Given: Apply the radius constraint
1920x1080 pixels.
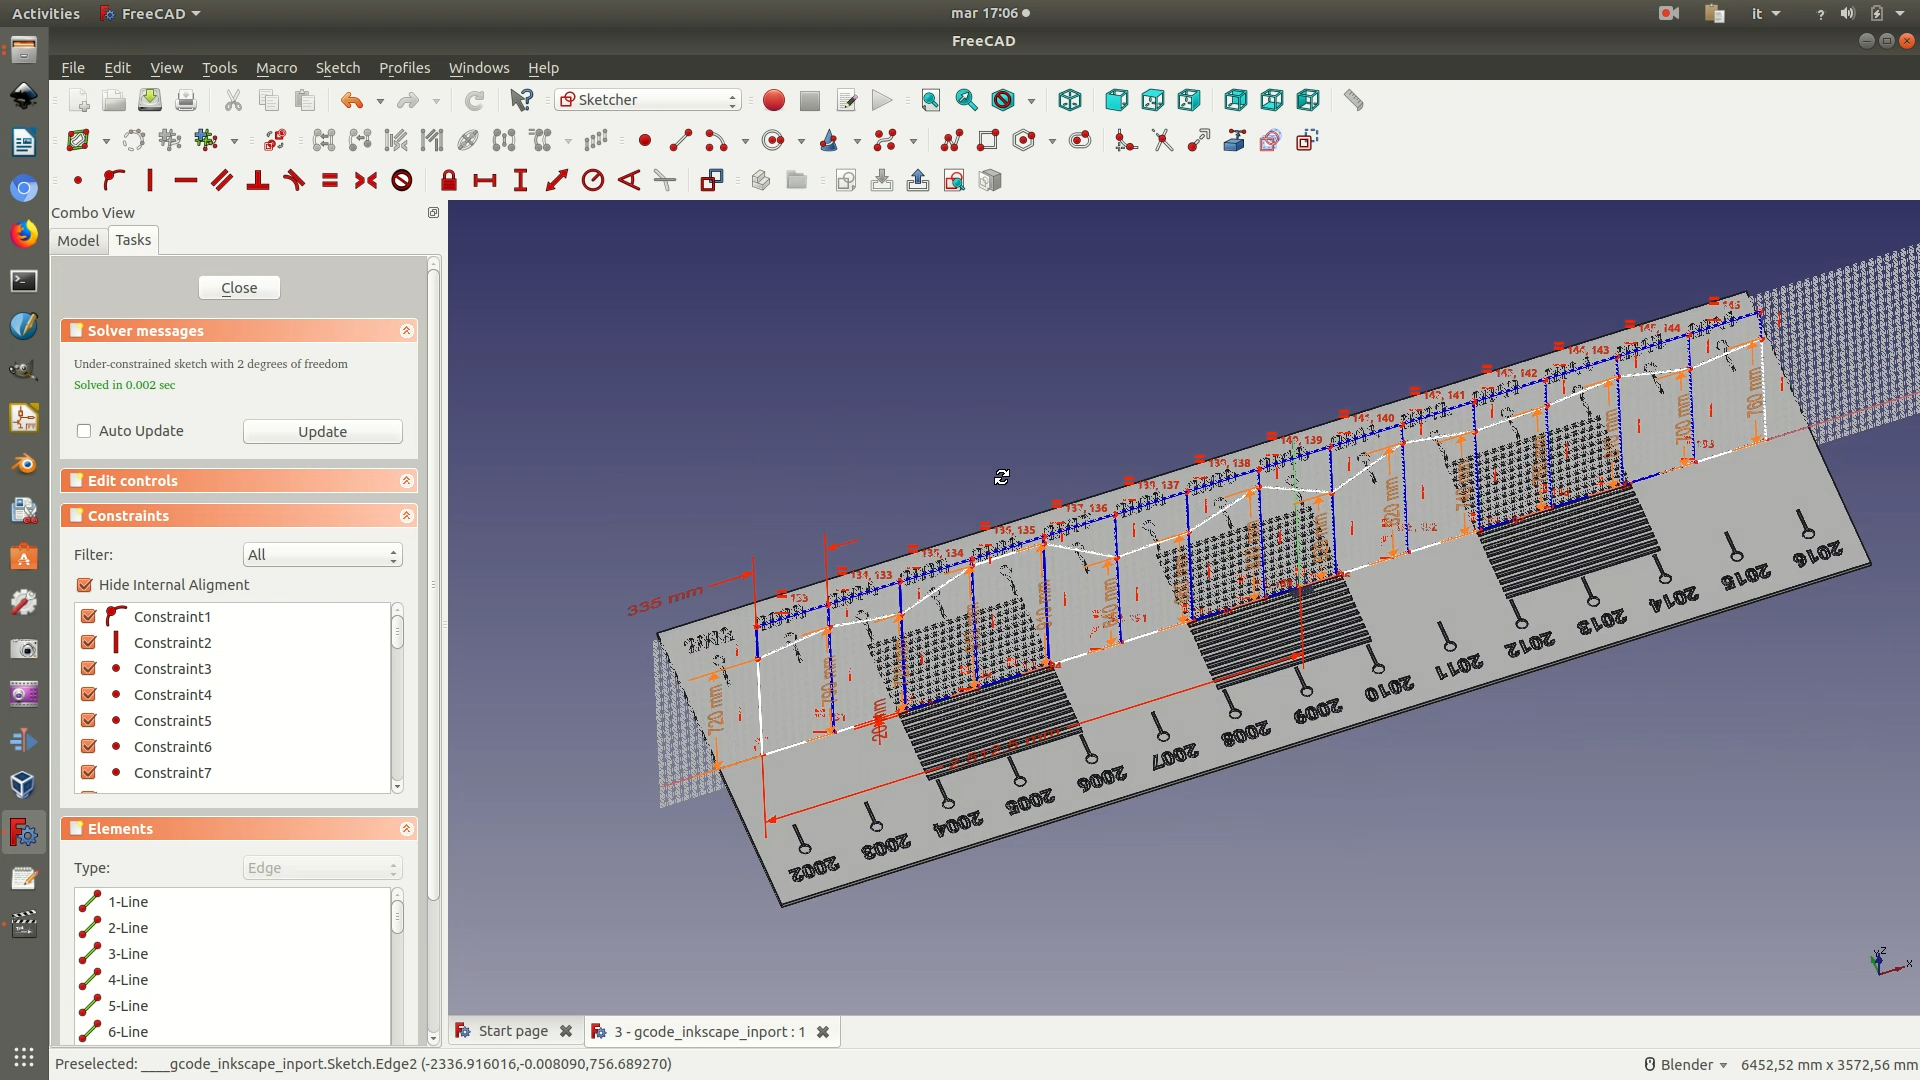Looking at the screenshot, I should [593, 181].
